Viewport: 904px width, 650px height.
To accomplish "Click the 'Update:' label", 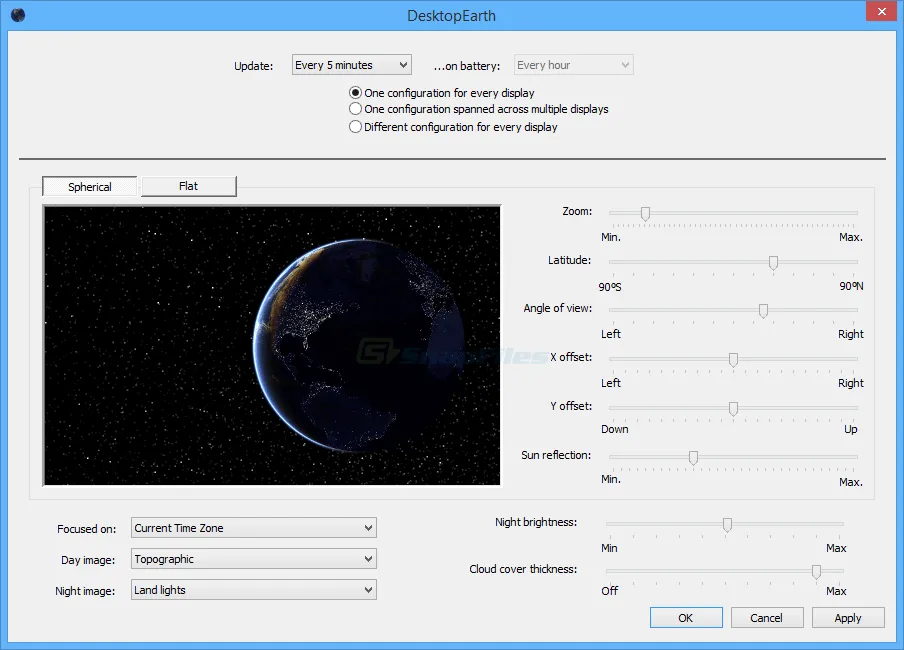I will tap(254, 66).
